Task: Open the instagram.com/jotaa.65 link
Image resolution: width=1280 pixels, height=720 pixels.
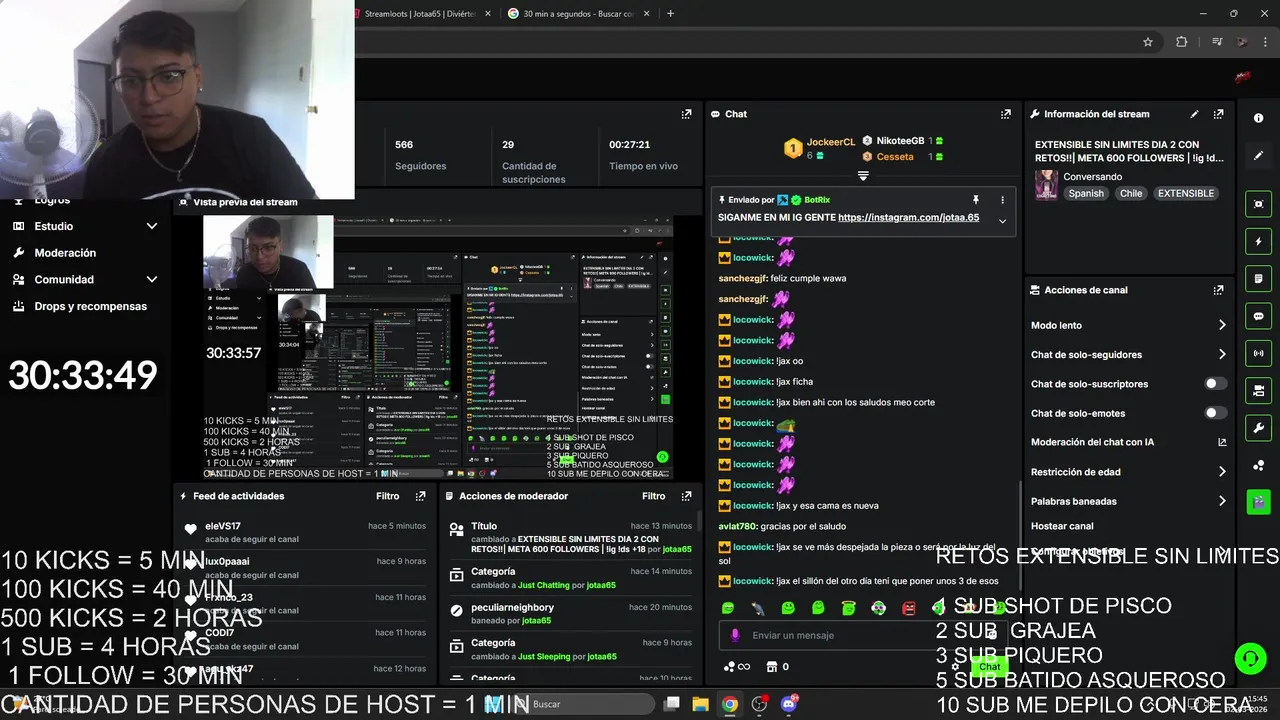Action: [x=908, y=217]
